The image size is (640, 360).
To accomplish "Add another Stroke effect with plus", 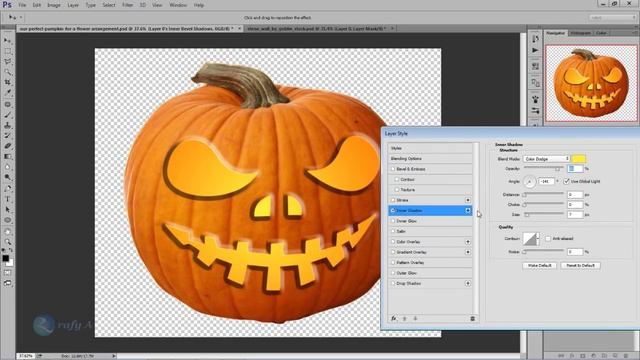I will 468,200.
